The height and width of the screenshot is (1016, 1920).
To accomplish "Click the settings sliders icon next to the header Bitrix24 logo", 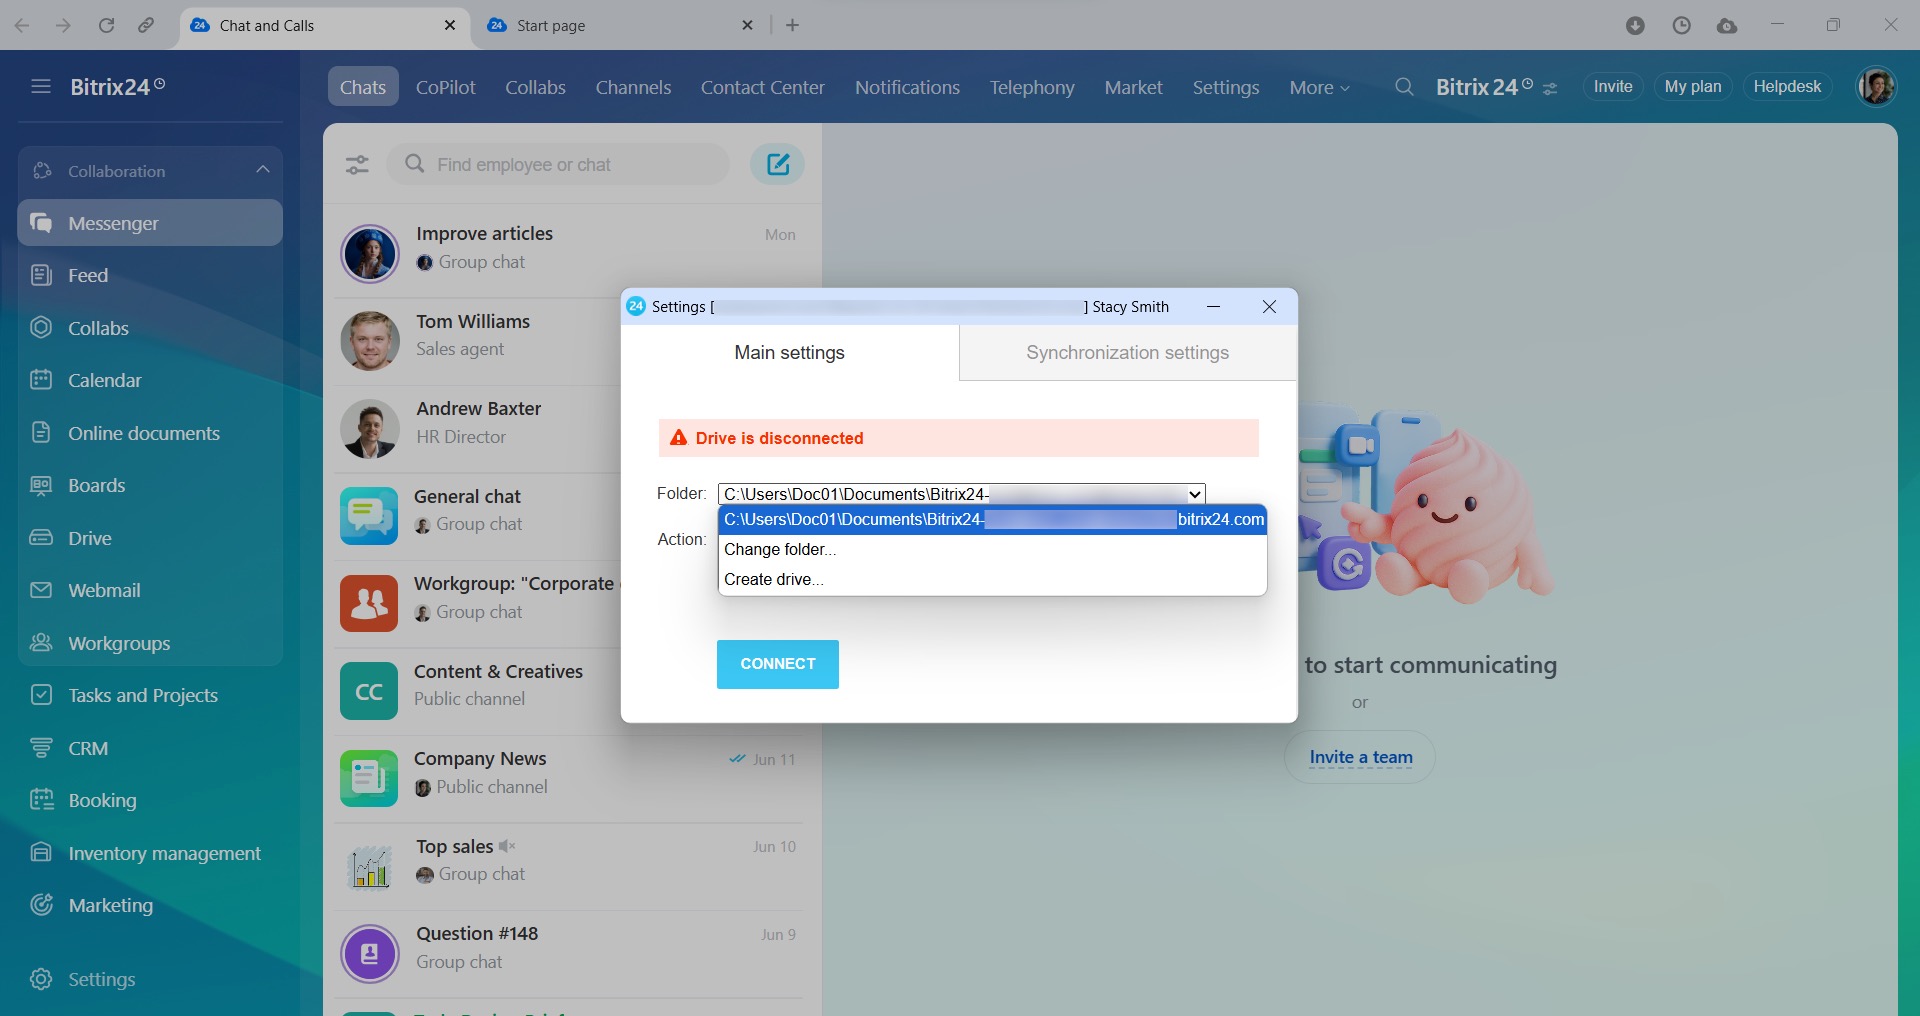I will pos(1550,89).
